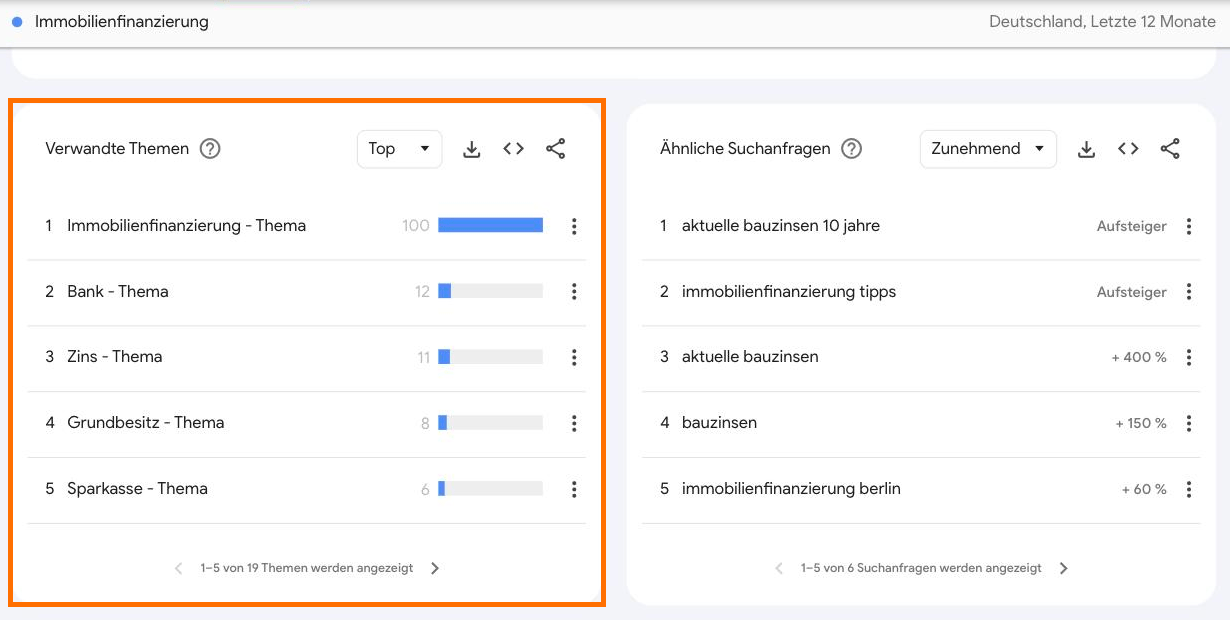Open more options for Immobilienfinanzierung - Thema
1230x620 pixels.
click(x=574, y=226)
